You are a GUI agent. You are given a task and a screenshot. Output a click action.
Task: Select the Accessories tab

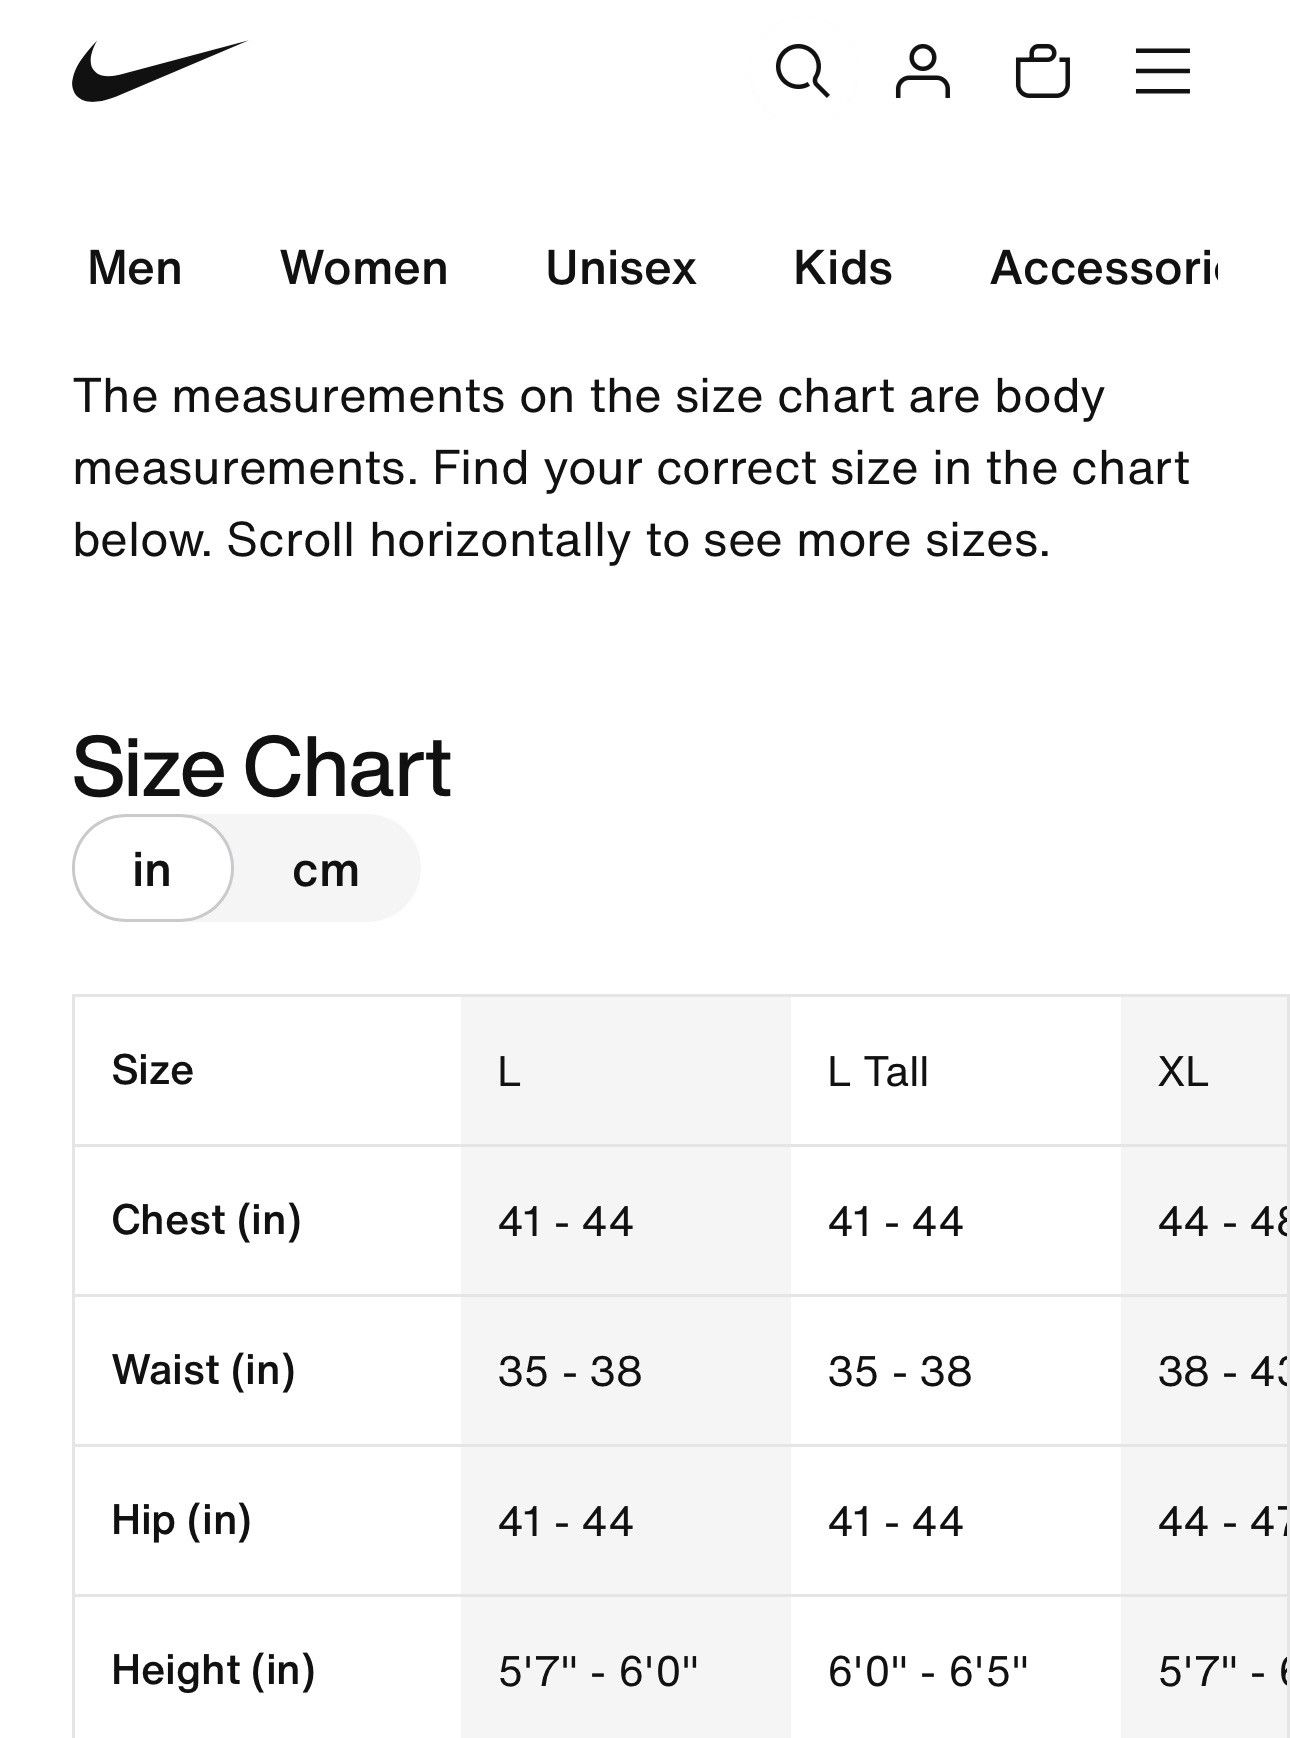tap(1104, 268)
